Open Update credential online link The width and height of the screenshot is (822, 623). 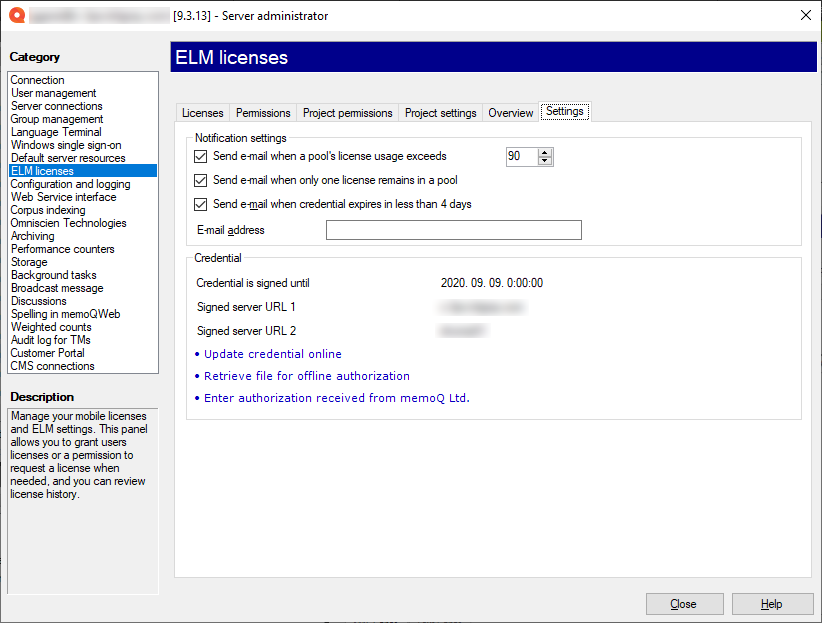tap(272, 353)
